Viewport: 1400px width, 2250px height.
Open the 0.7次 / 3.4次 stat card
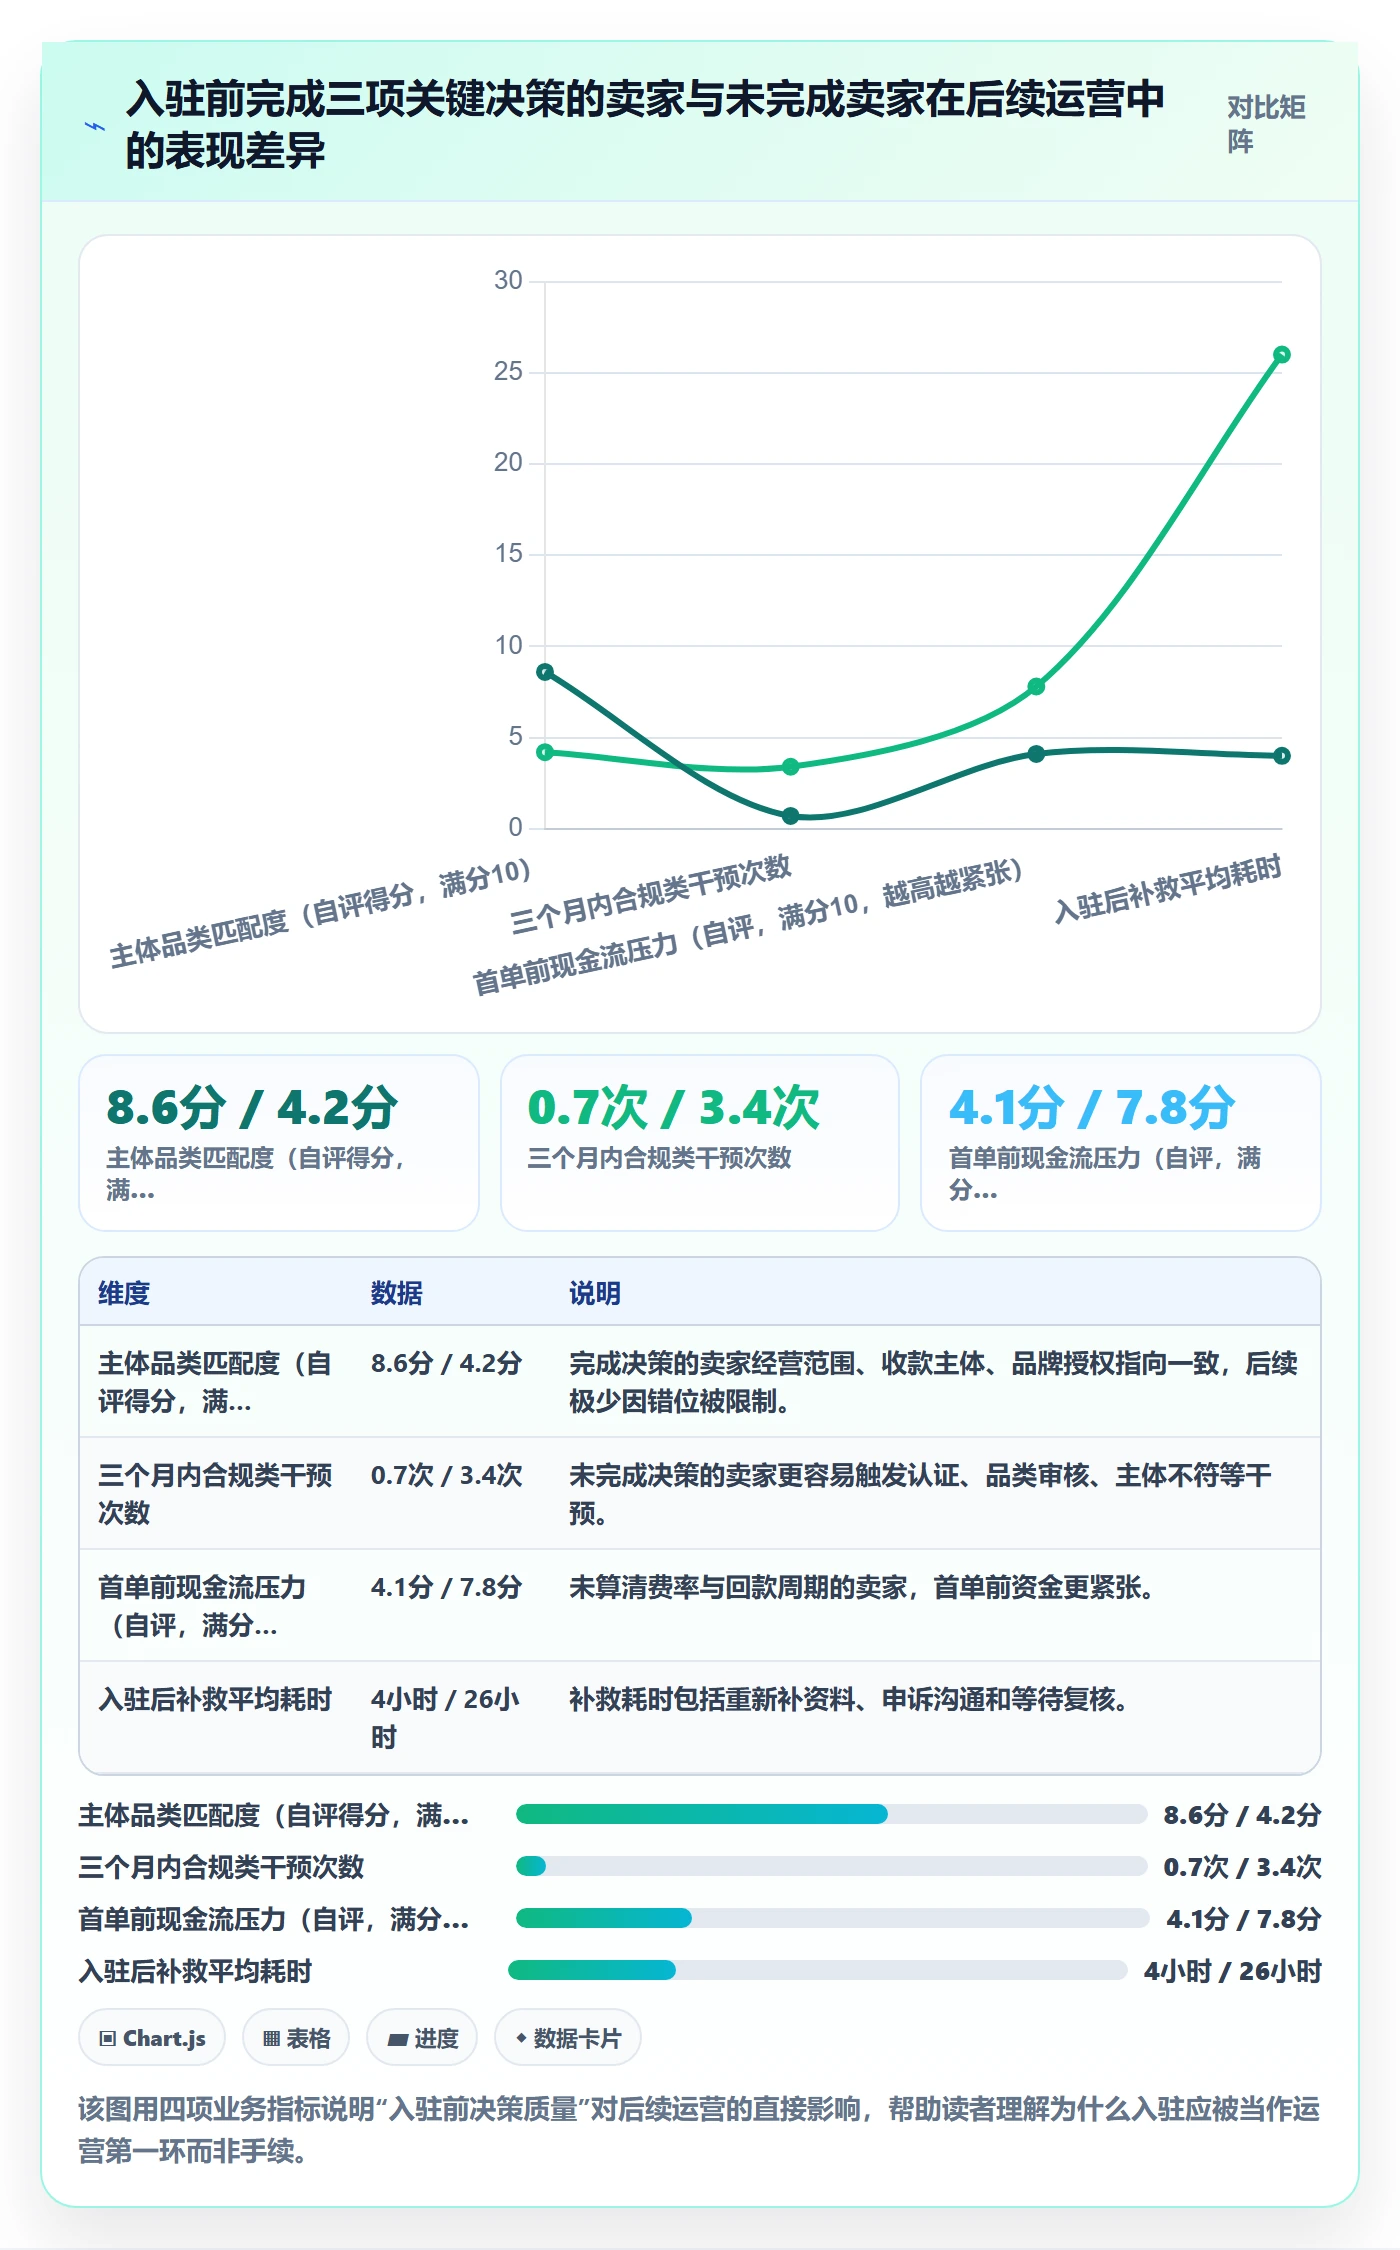tap(700, 1143)
